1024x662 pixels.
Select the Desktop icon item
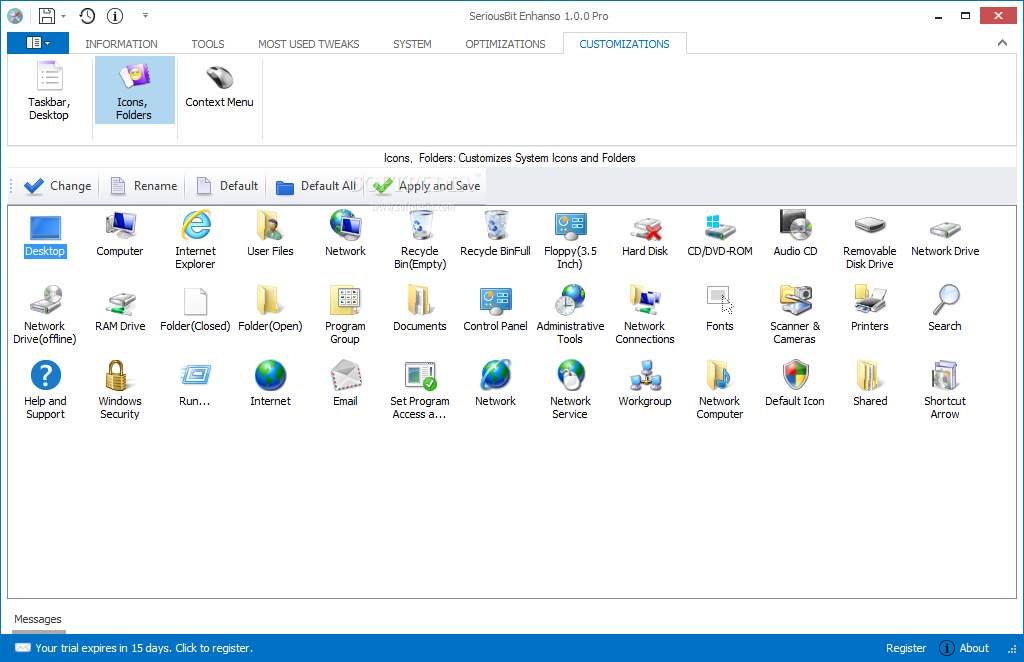pyautogui.click(x=45, y=235)
